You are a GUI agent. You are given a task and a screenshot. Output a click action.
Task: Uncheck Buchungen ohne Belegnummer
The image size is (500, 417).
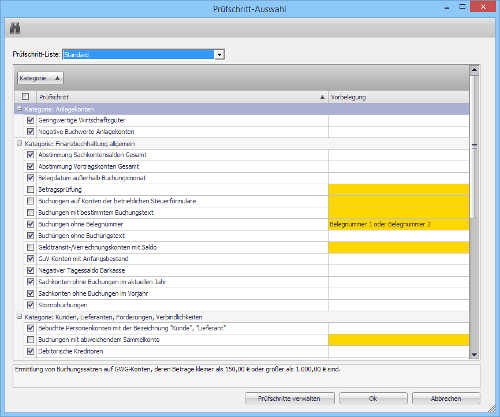pyautogui.click(x=30, y=224)
